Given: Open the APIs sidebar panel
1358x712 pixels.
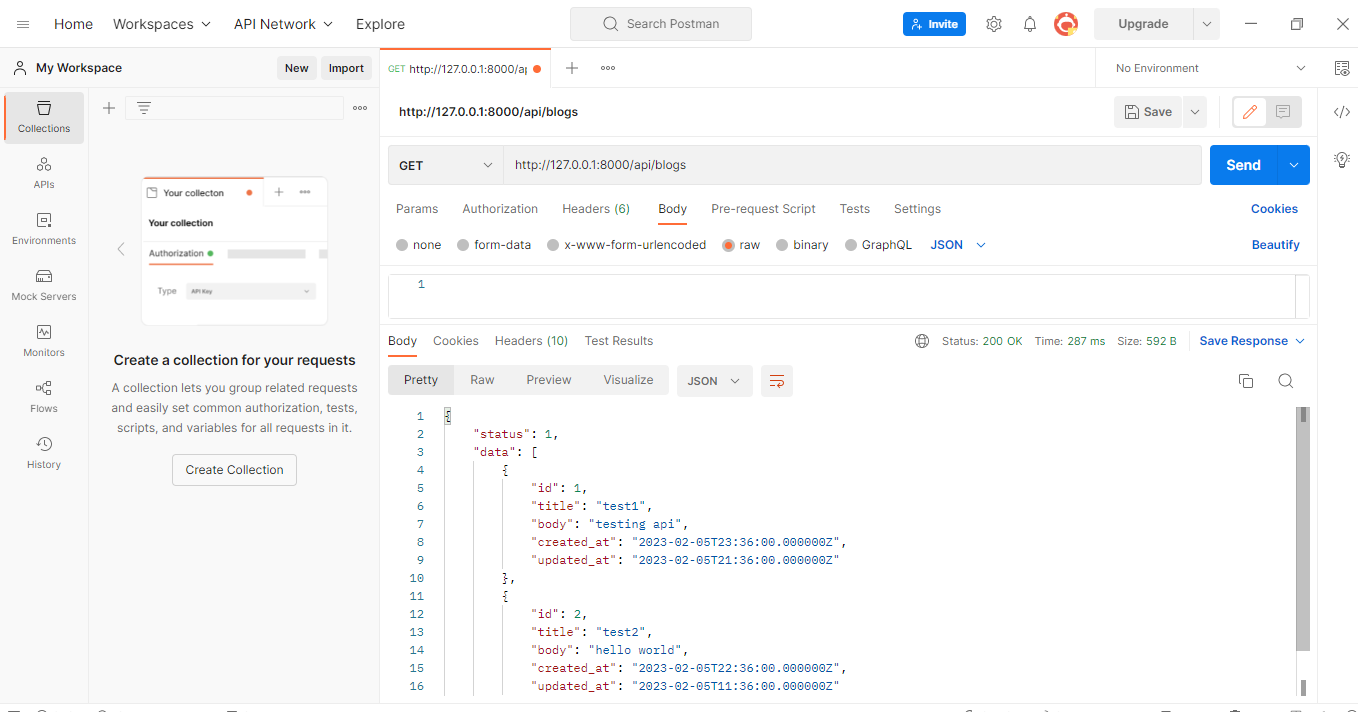Looking at the screenshot, I should (44, 173).
